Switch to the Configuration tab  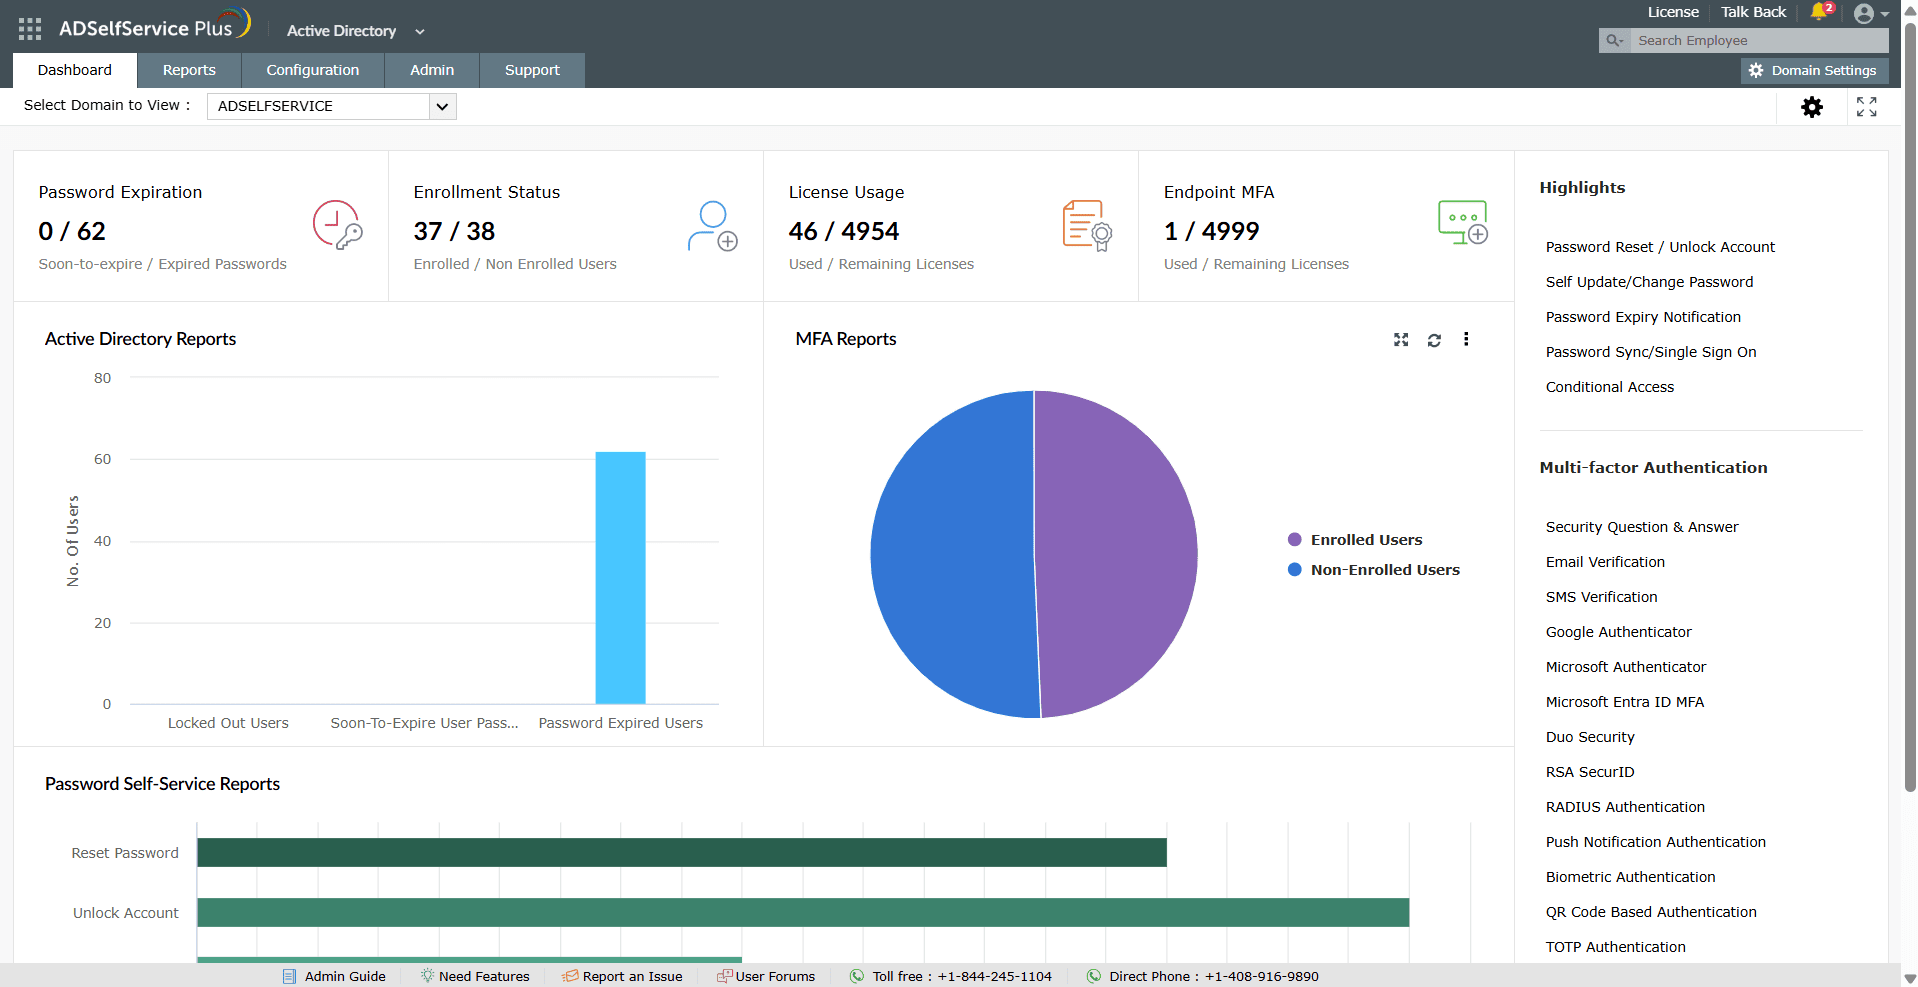[313, 70]
